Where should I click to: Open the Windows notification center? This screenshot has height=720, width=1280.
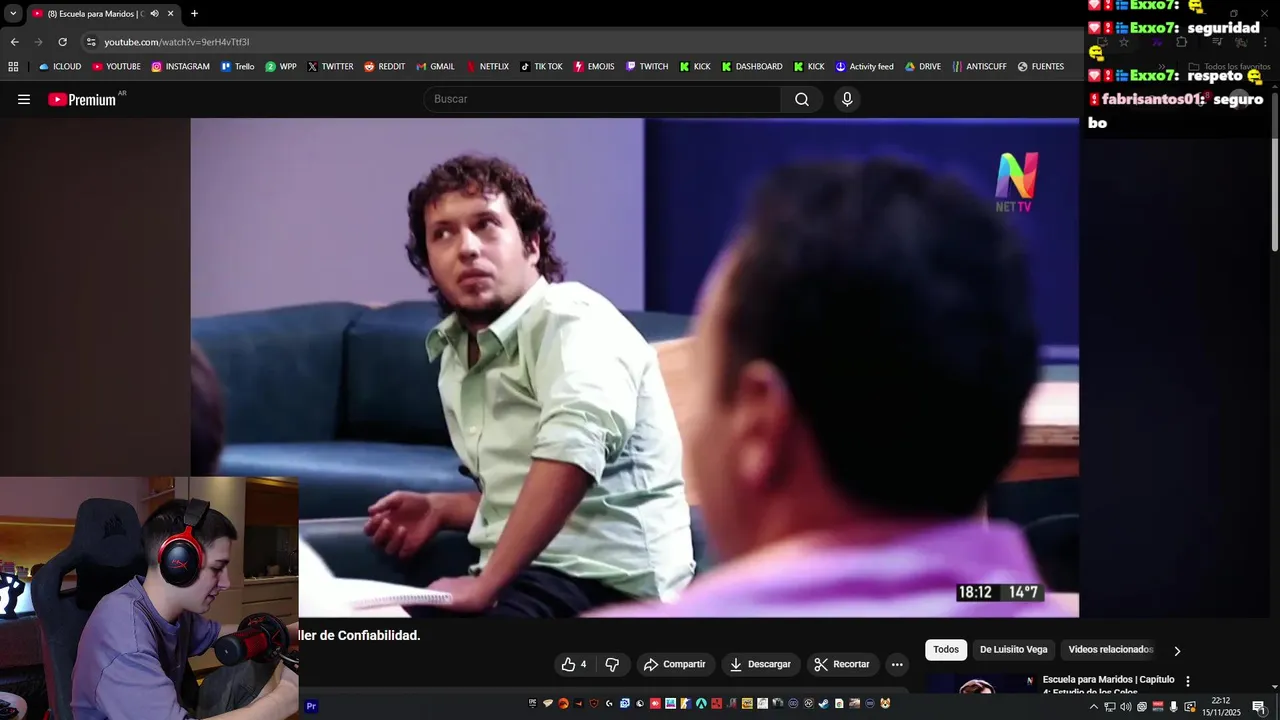coord(1259,707)
